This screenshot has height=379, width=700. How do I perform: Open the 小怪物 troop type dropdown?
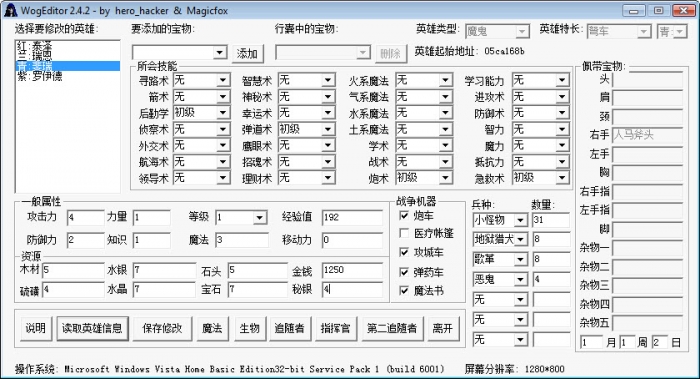point(520,221)
